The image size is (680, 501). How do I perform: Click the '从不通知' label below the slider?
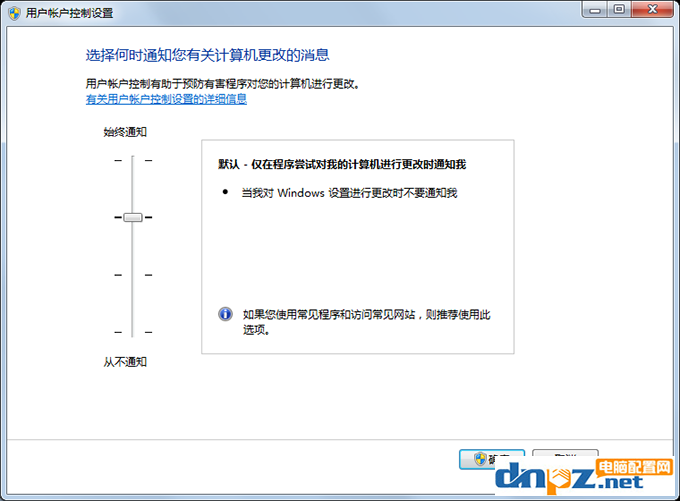point(125,362)
